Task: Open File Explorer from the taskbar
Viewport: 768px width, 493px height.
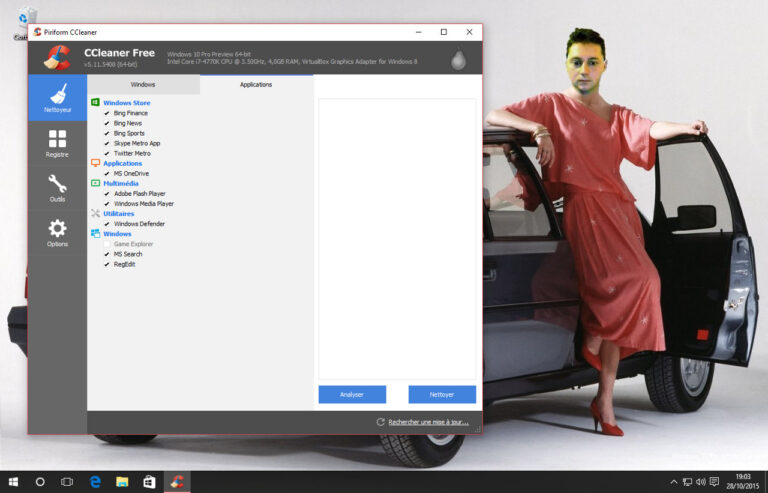Action: 122,481
